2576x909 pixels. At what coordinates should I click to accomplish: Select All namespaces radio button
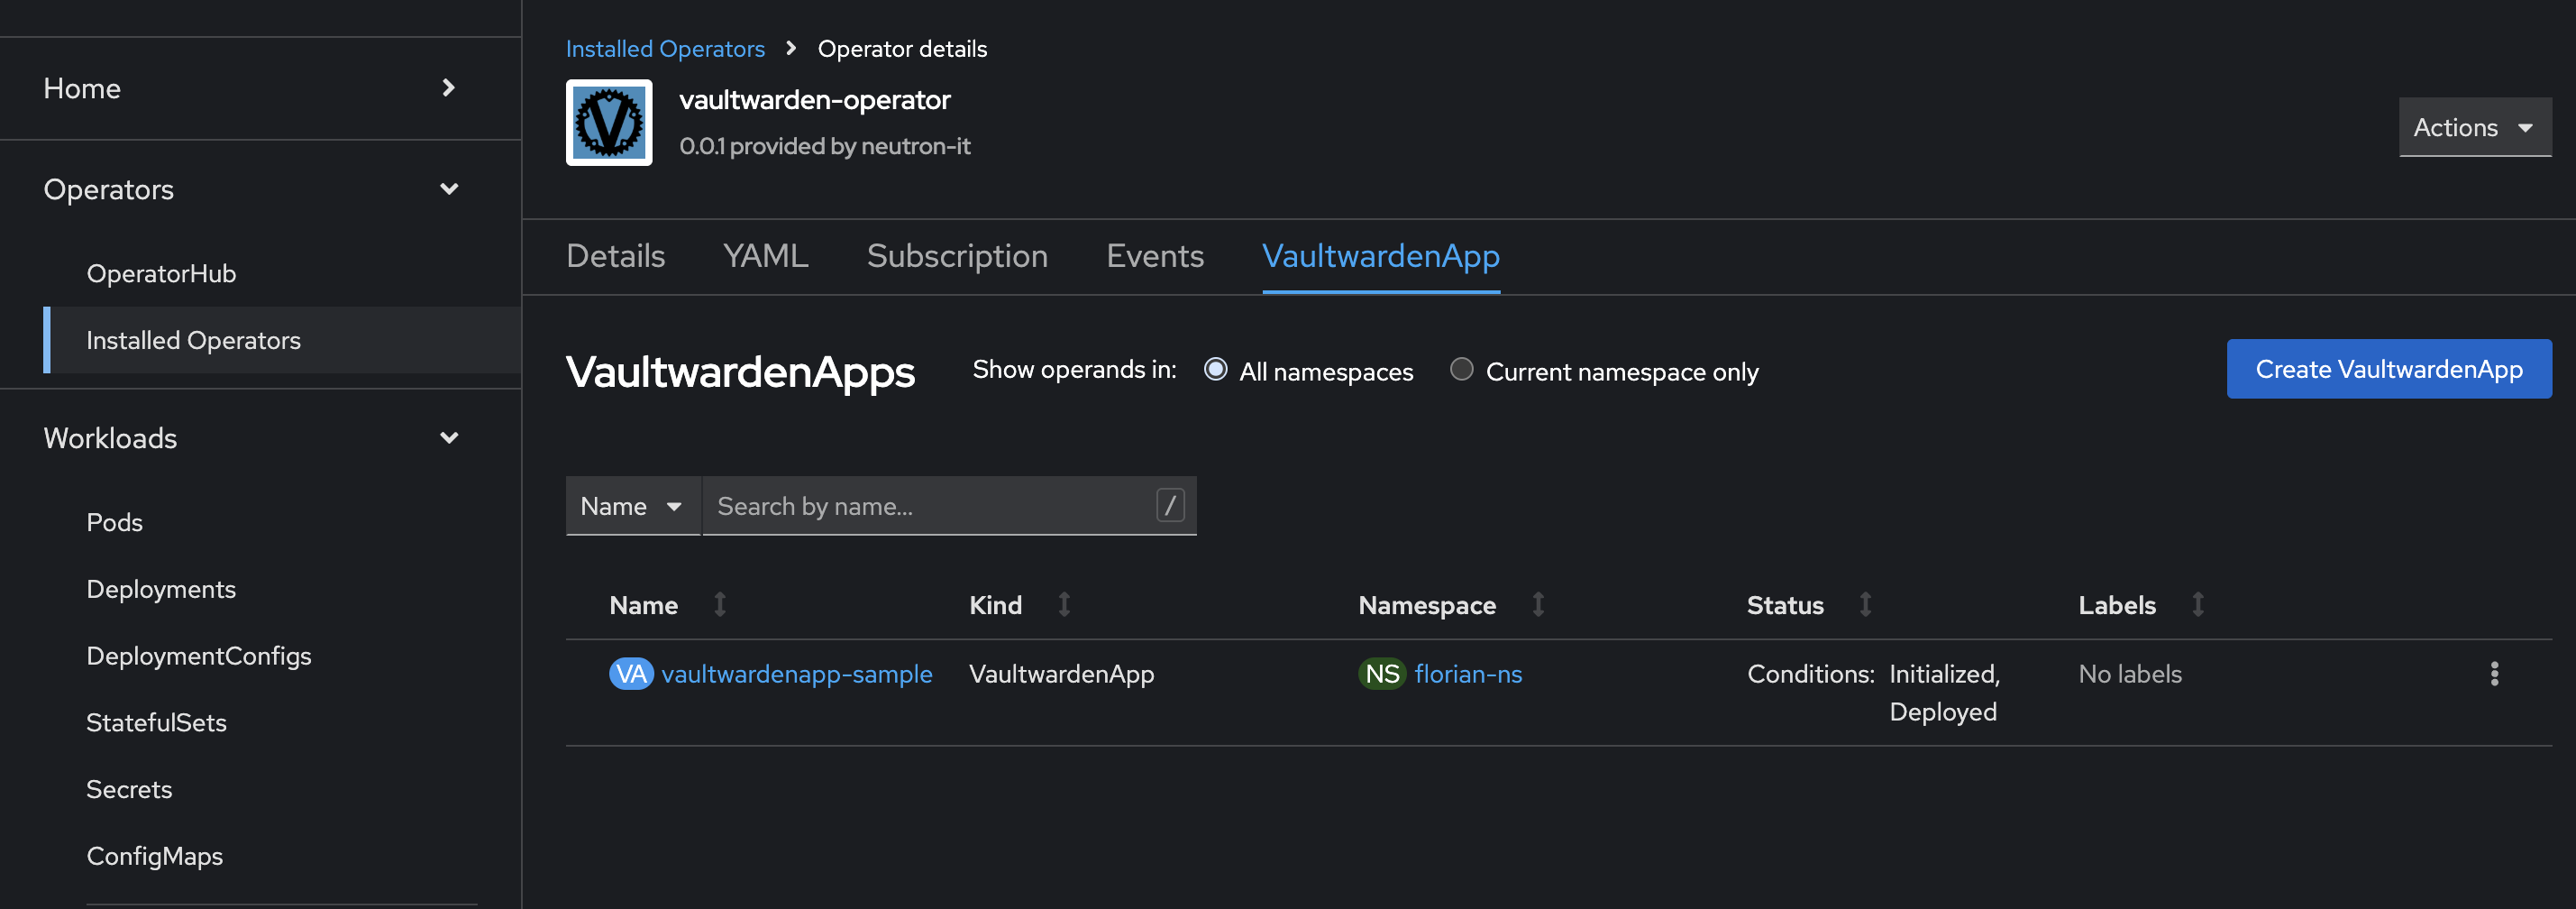[x=1215, y=370]
